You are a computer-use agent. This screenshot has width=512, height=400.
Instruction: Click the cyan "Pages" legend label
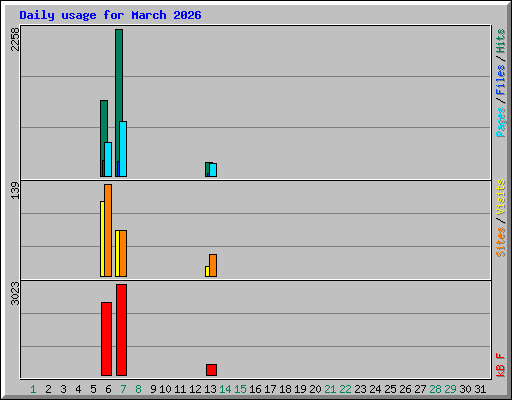point(500,122)
